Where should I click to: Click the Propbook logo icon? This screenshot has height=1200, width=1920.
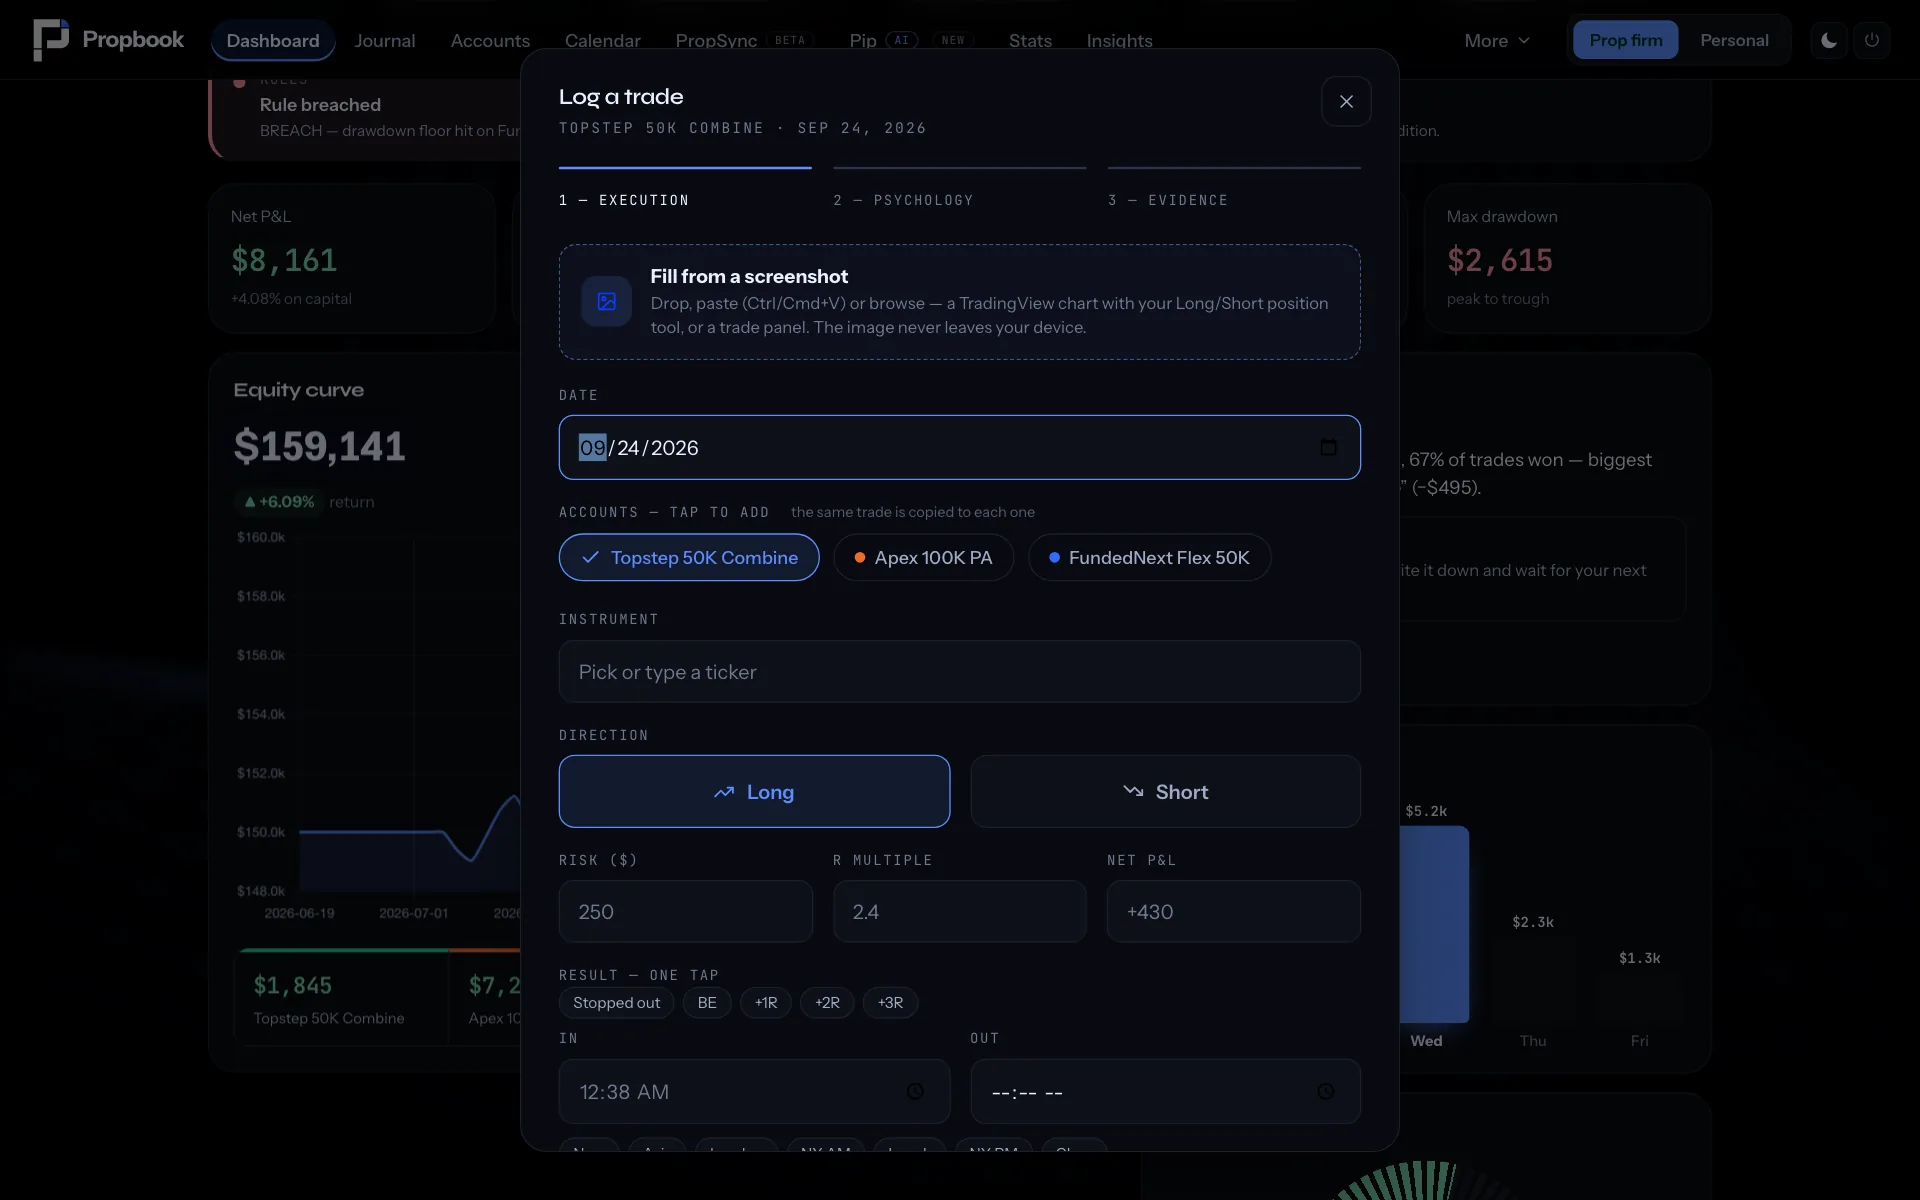pos(51,40)
